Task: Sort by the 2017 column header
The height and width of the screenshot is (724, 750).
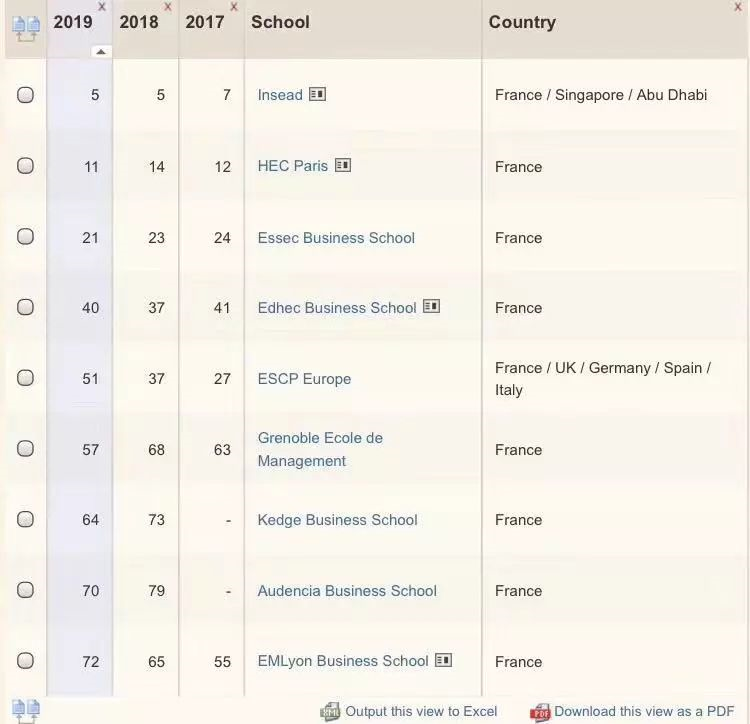Action: (205, 22)
